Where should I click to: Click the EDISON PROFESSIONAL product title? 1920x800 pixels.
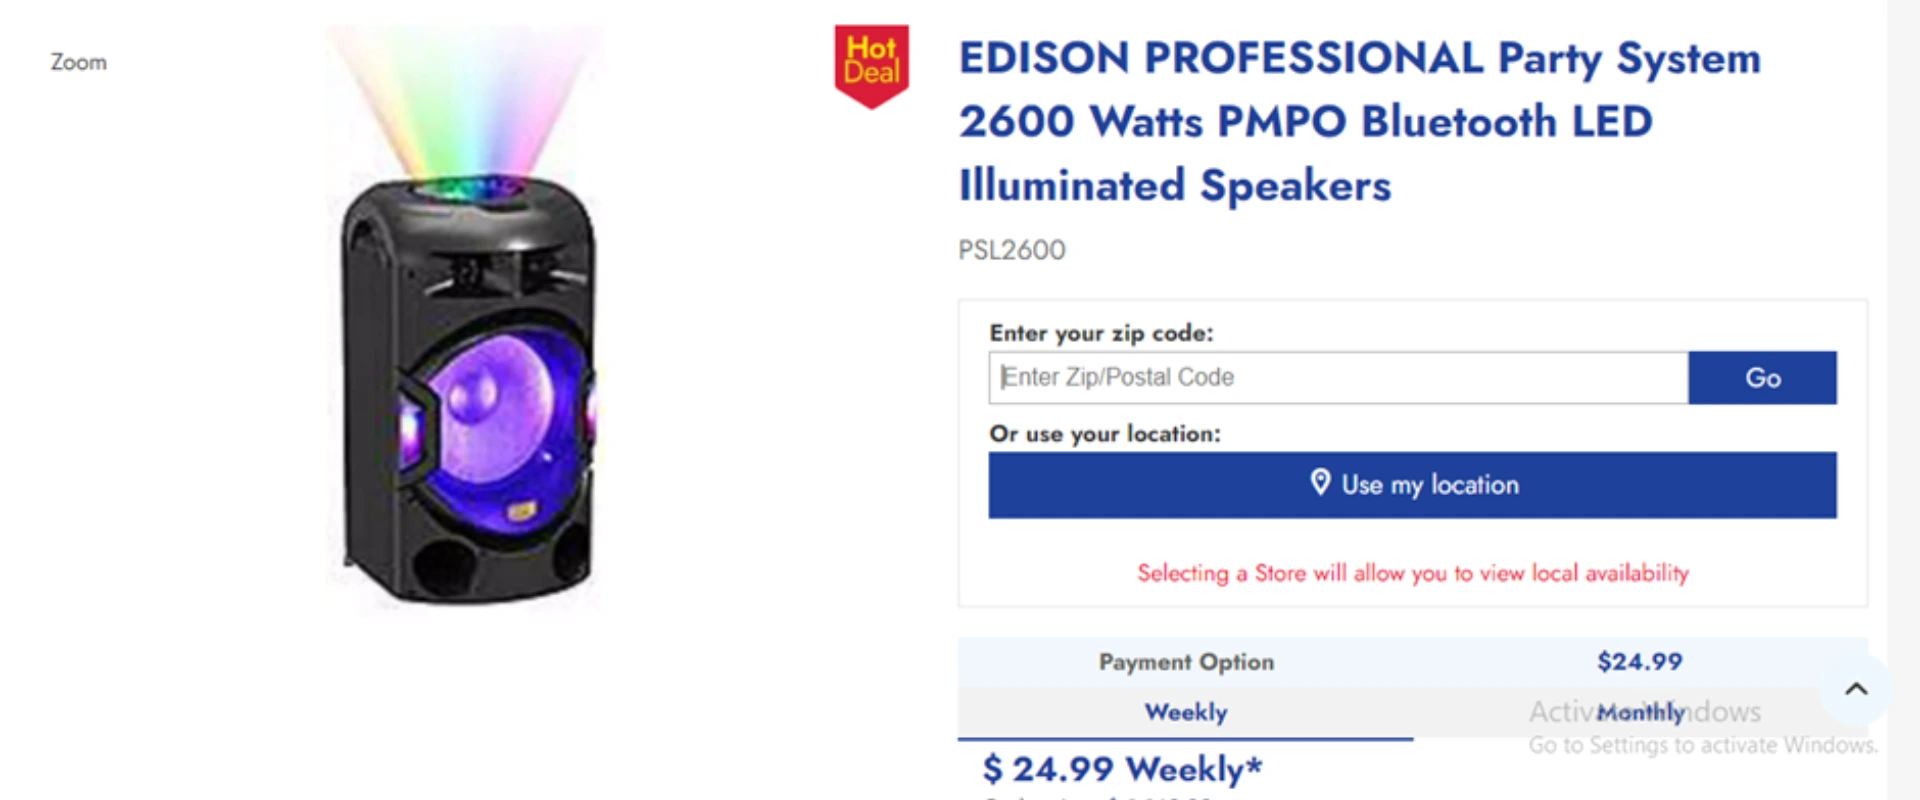tap(1360, 120)
